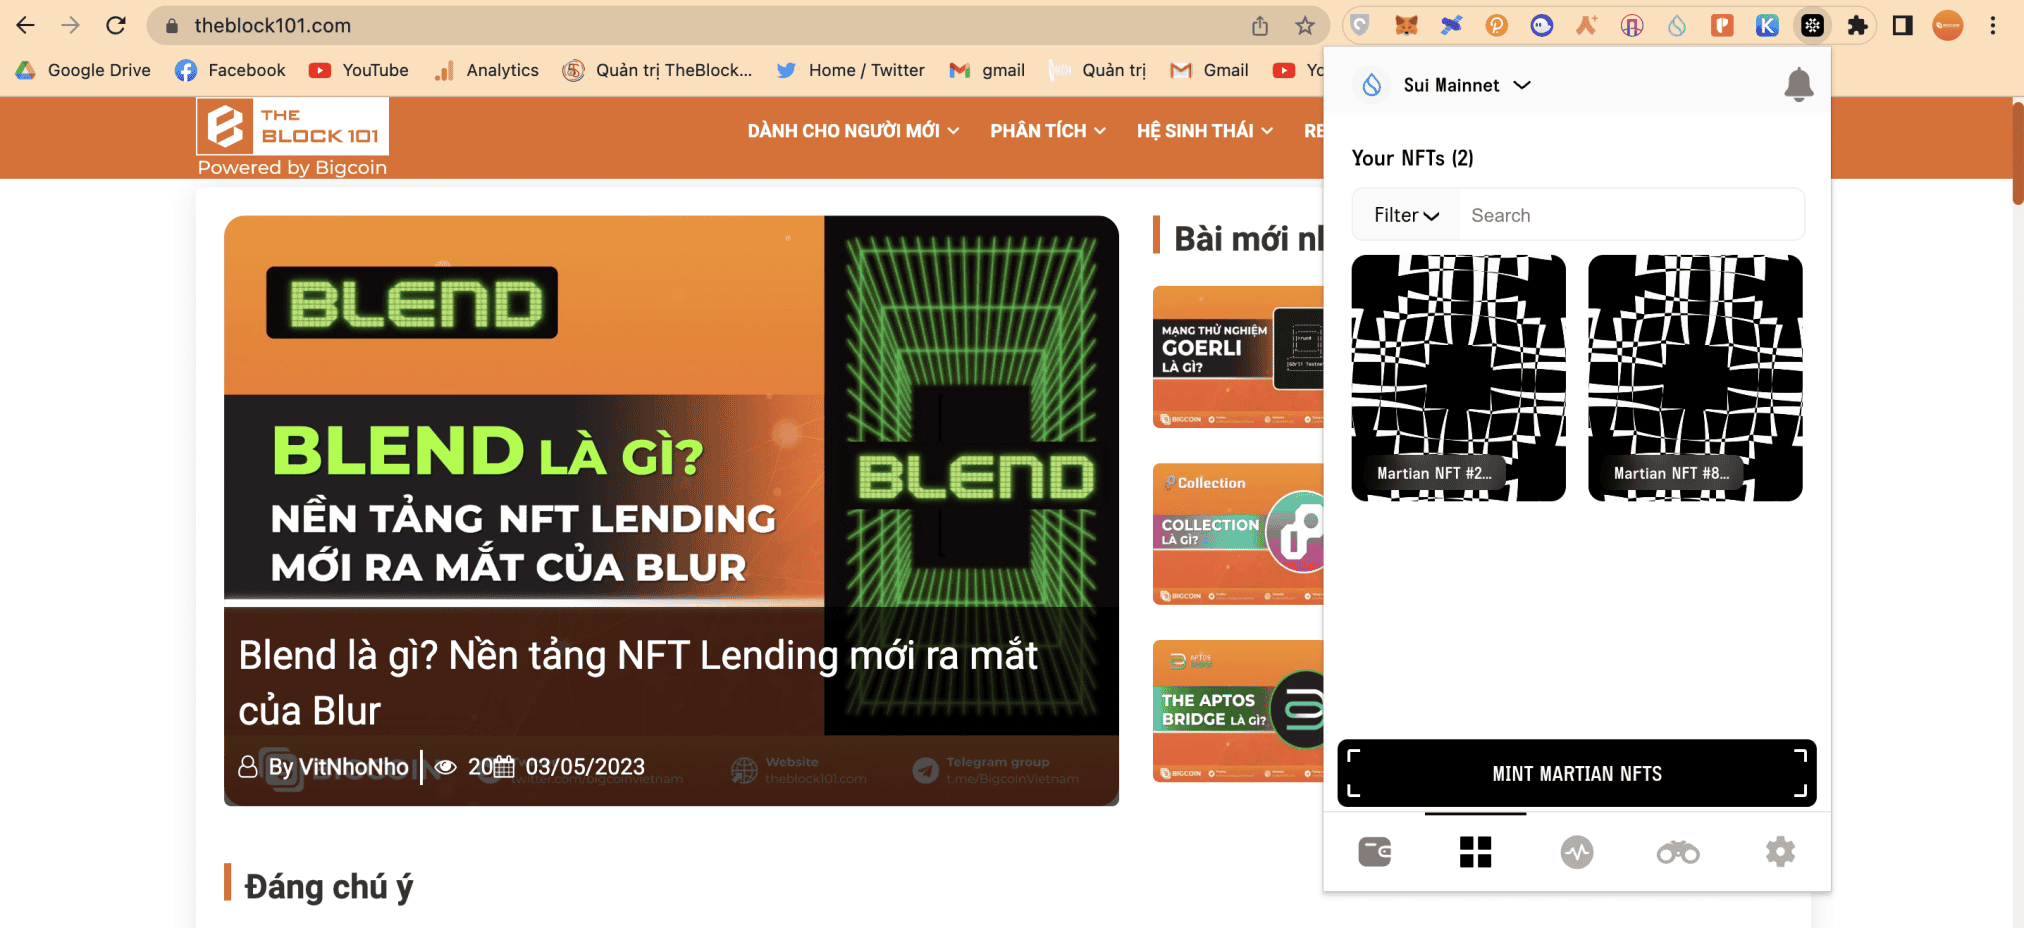Open the Google Drive bookmark
Image resolution: width=2024 pixels, height=928 pixels.
pos(83,70)
